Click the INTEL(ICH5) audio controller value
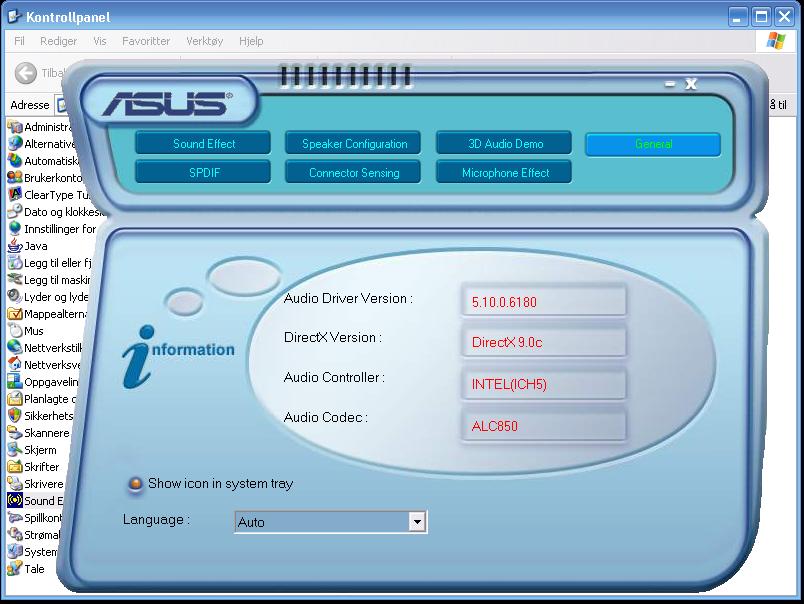804x604 pixels. (x=544, y=384)
